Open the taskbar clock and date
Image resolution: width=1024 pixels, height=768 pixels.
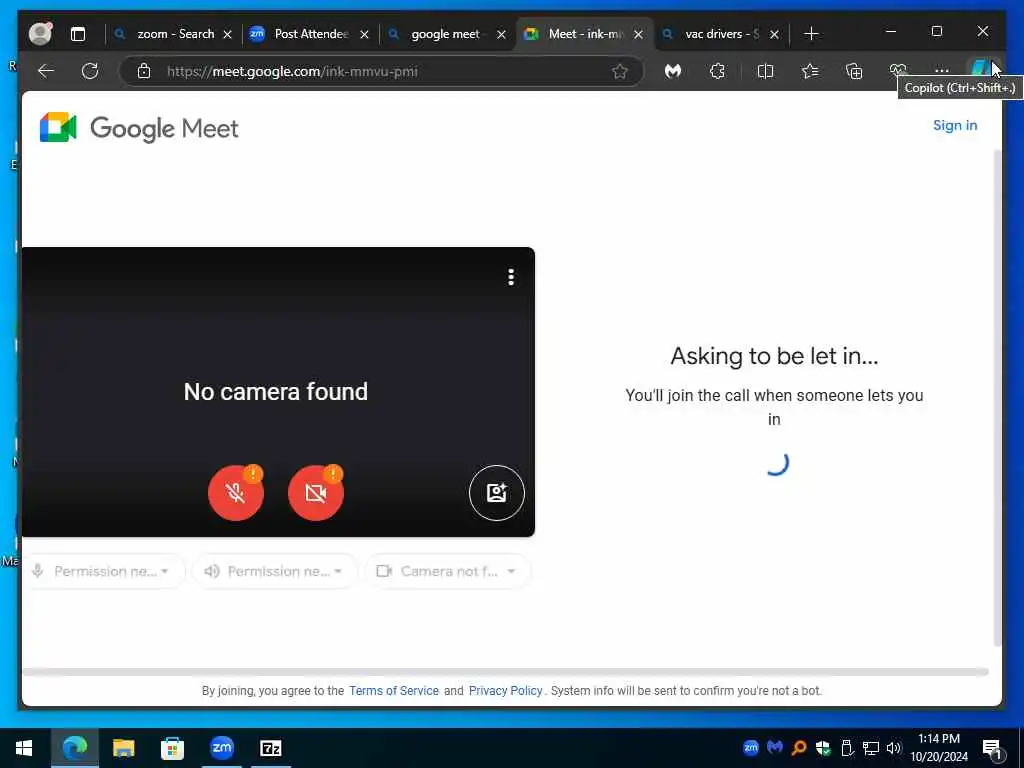coord(939,748)
